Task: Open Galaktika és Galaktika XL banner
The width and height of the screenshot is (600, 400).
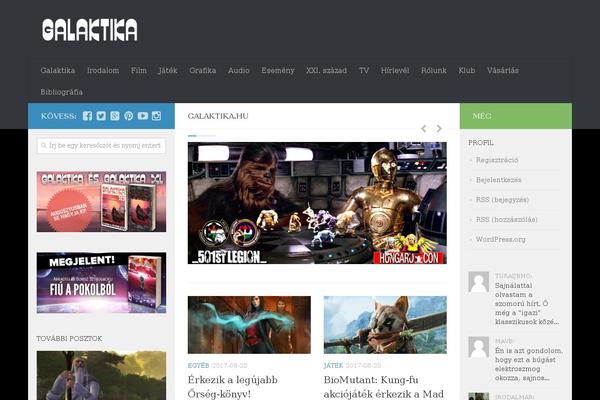Action: point(101,202)
